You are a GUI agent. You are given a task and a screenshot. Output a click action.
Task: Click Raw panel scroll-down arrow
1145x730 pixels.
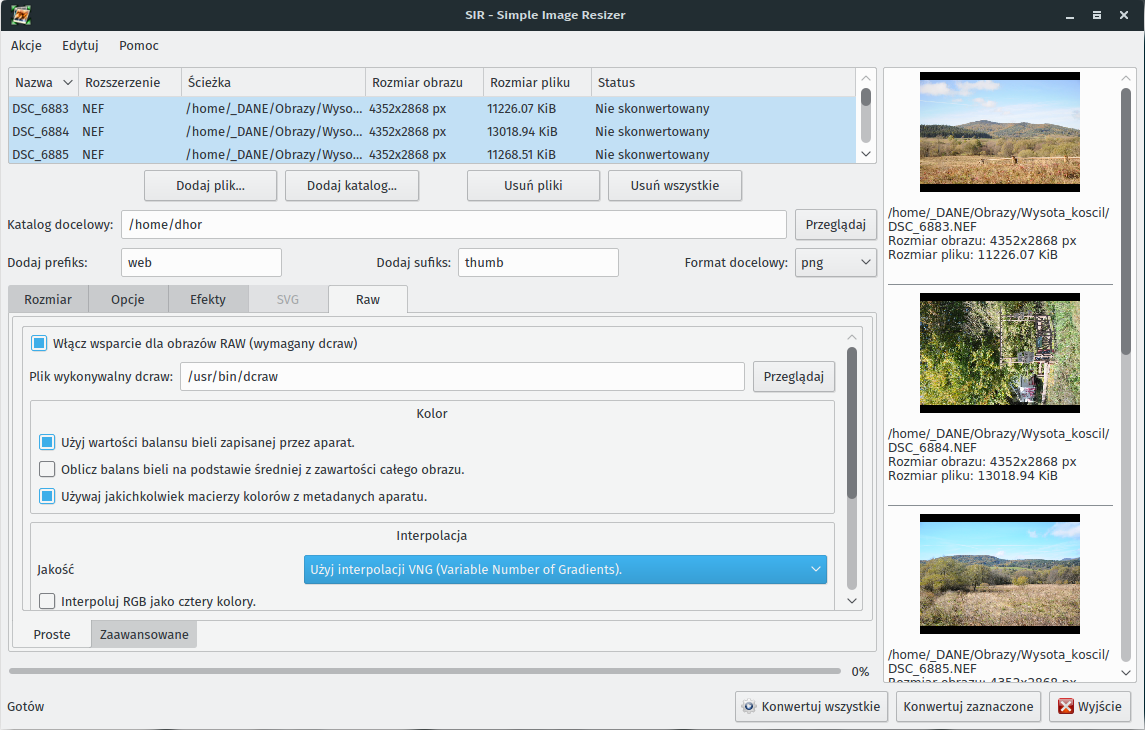pos(851,601)
